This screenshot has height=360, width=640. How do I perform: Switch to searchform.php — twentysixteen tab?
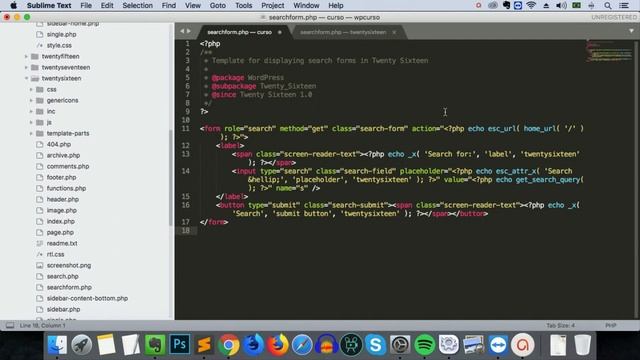coord(343,32)
